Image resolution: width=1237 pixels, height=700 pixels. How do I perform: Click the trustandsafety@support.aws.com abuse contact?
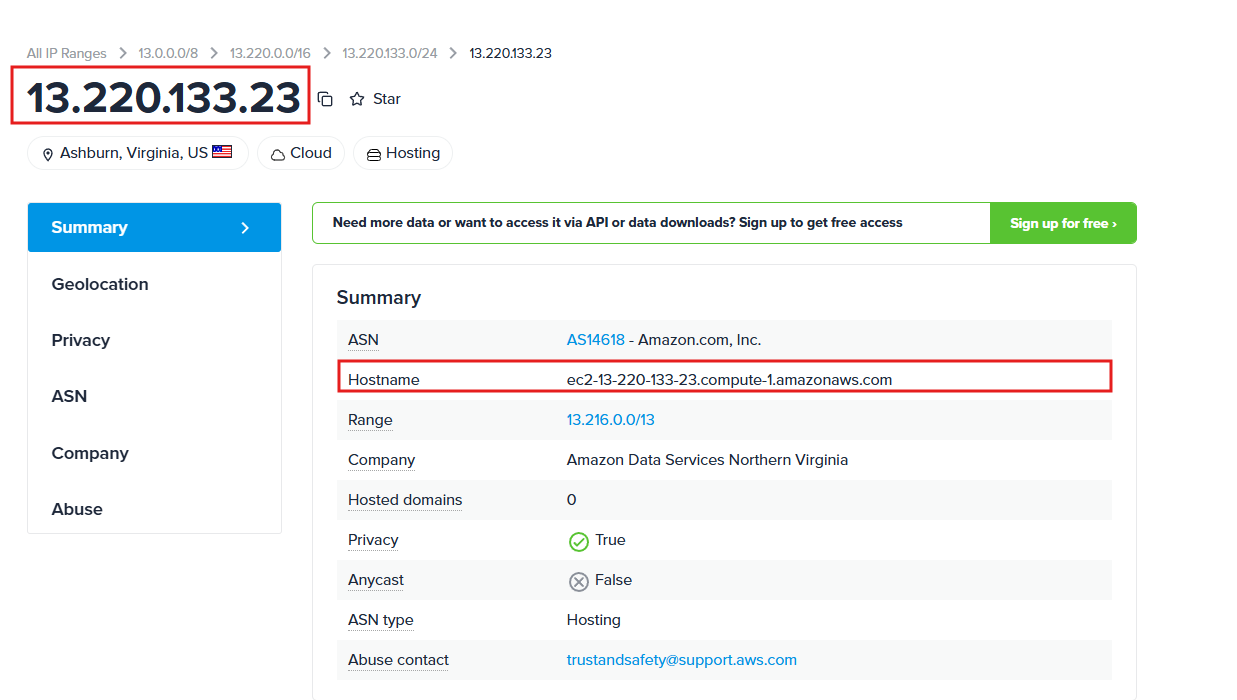[681, 660]
